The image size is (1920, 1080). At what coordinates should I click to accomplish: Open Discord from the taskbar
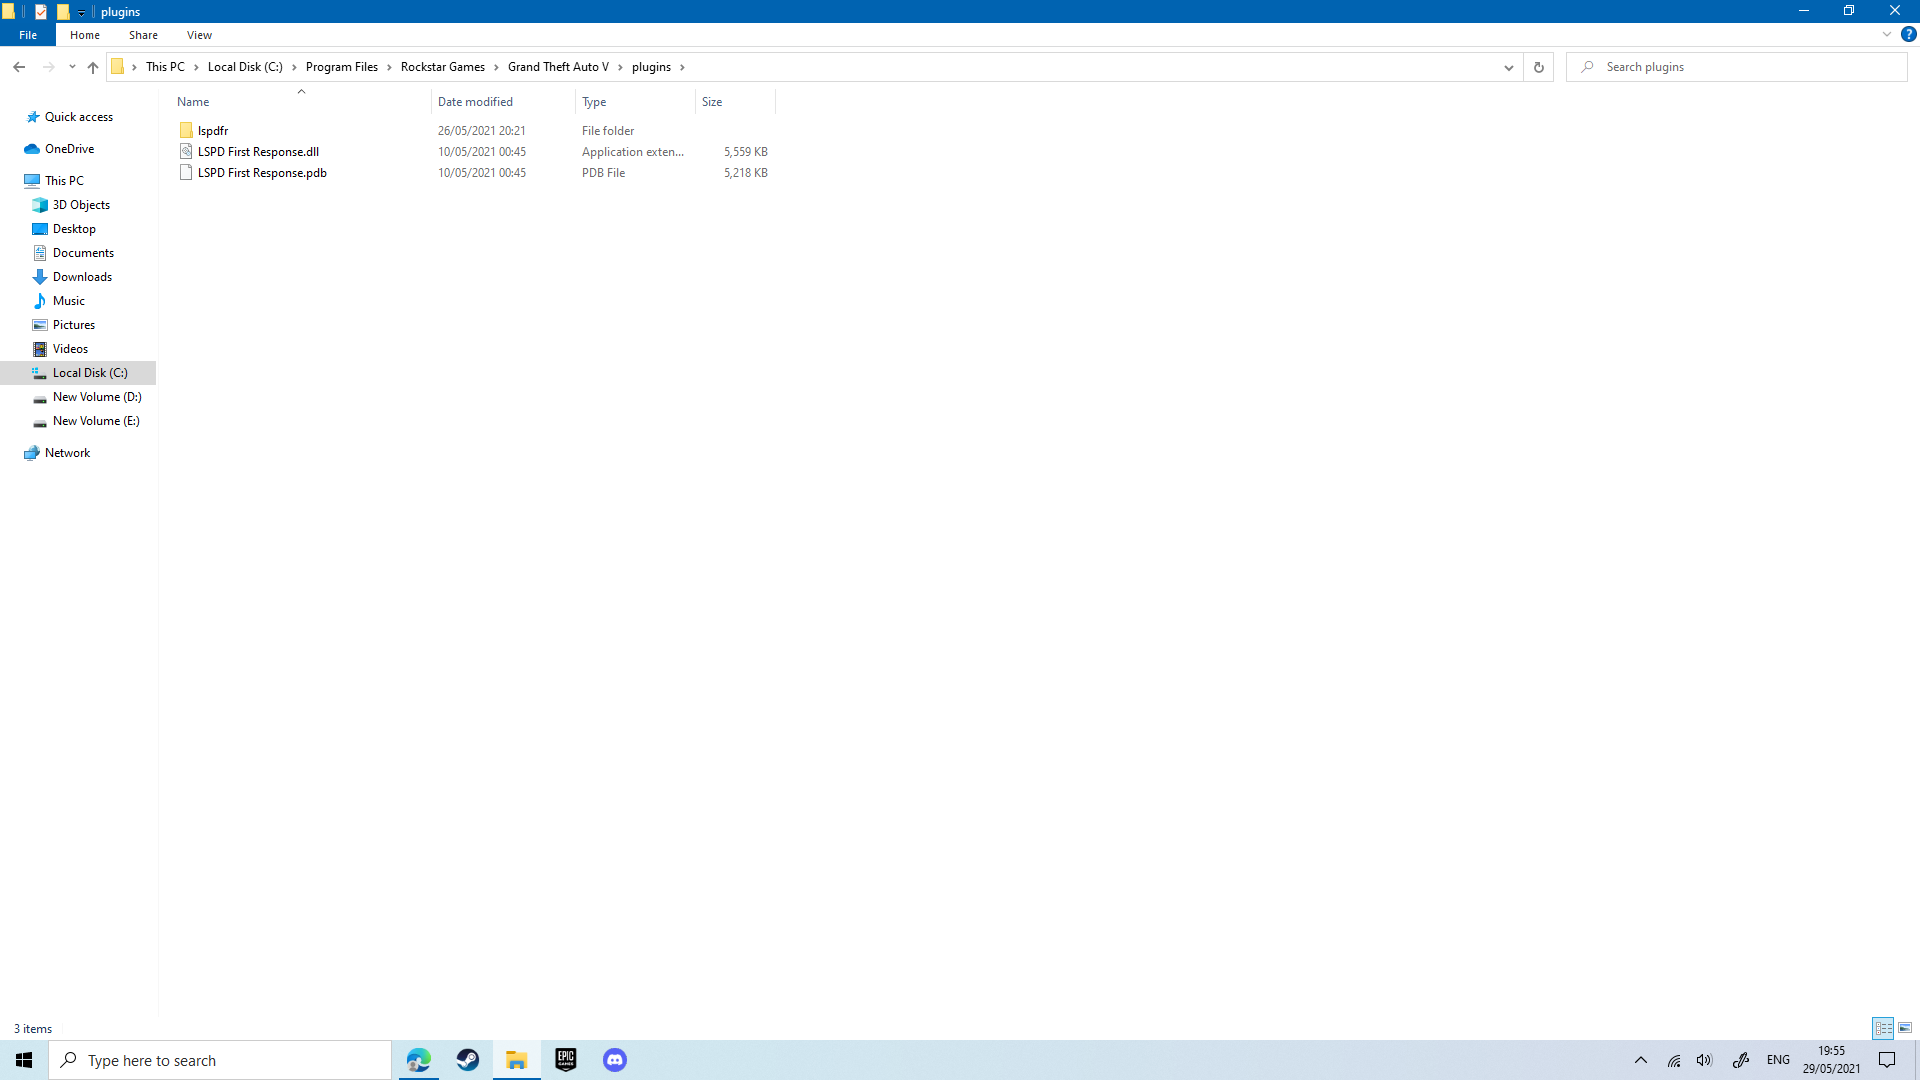(x=615, y=1060)
